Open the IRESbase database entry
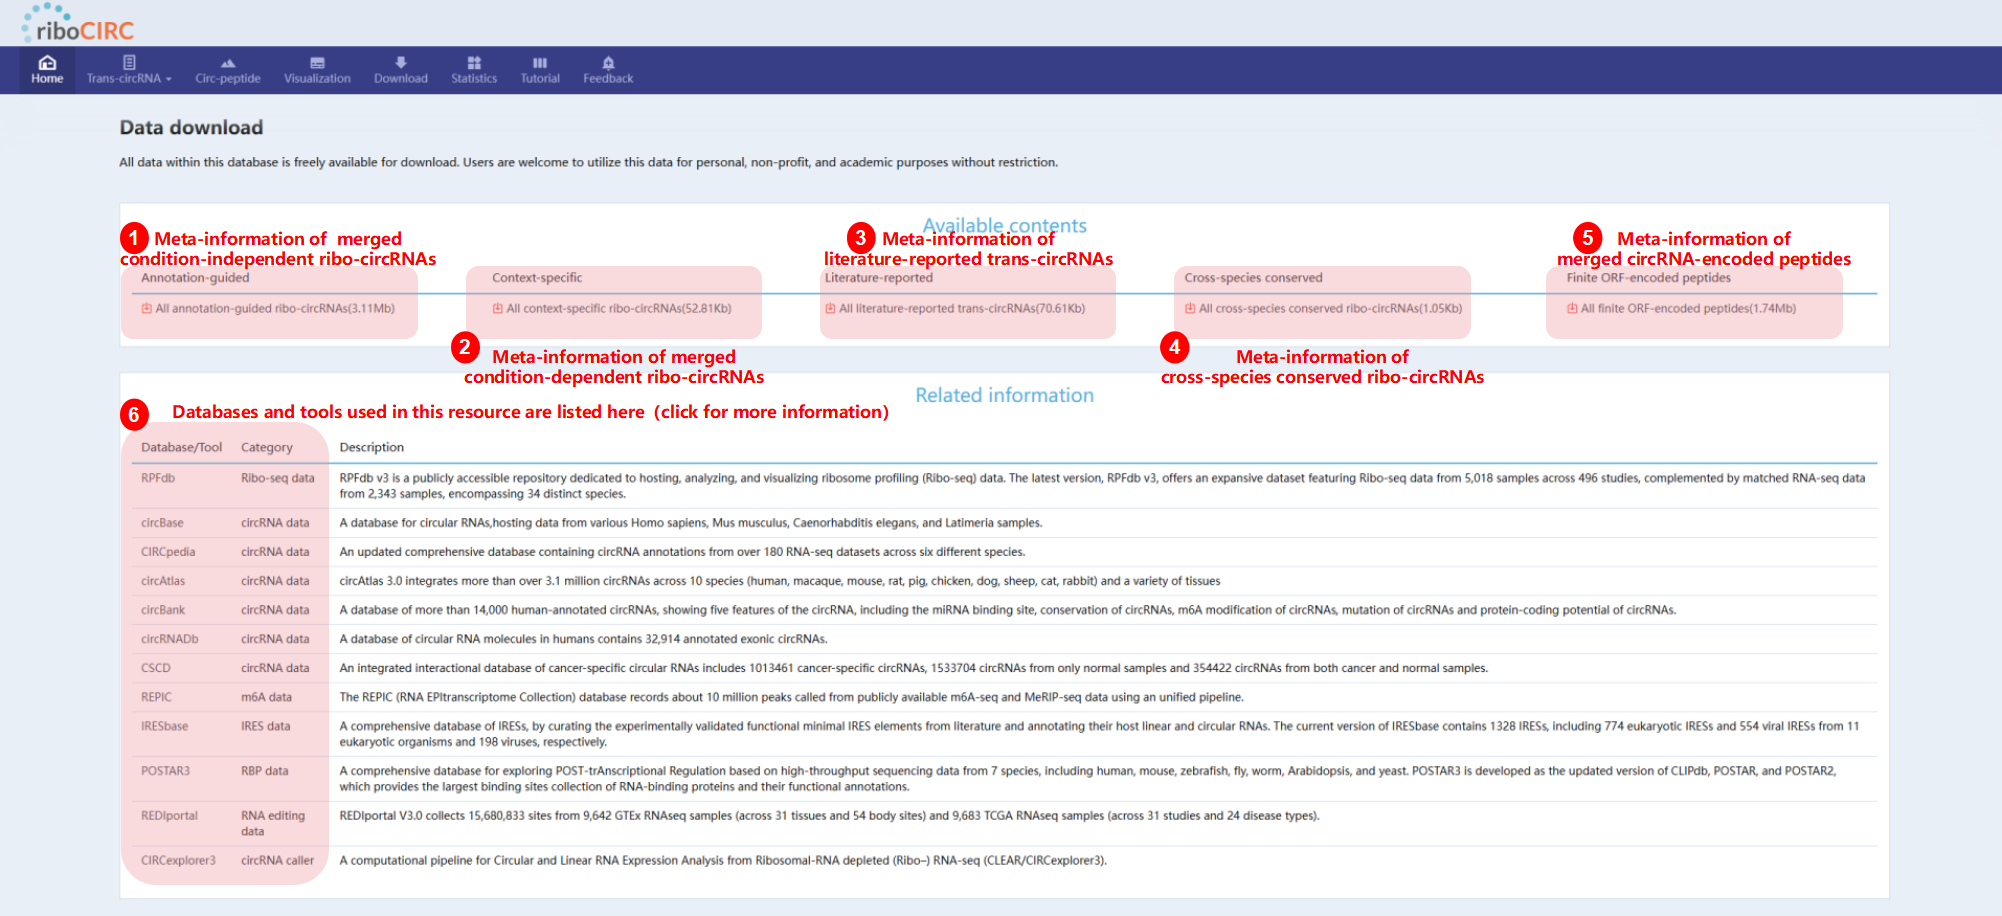The height and width of the screenshot is (916, 2002). point(164,727)
